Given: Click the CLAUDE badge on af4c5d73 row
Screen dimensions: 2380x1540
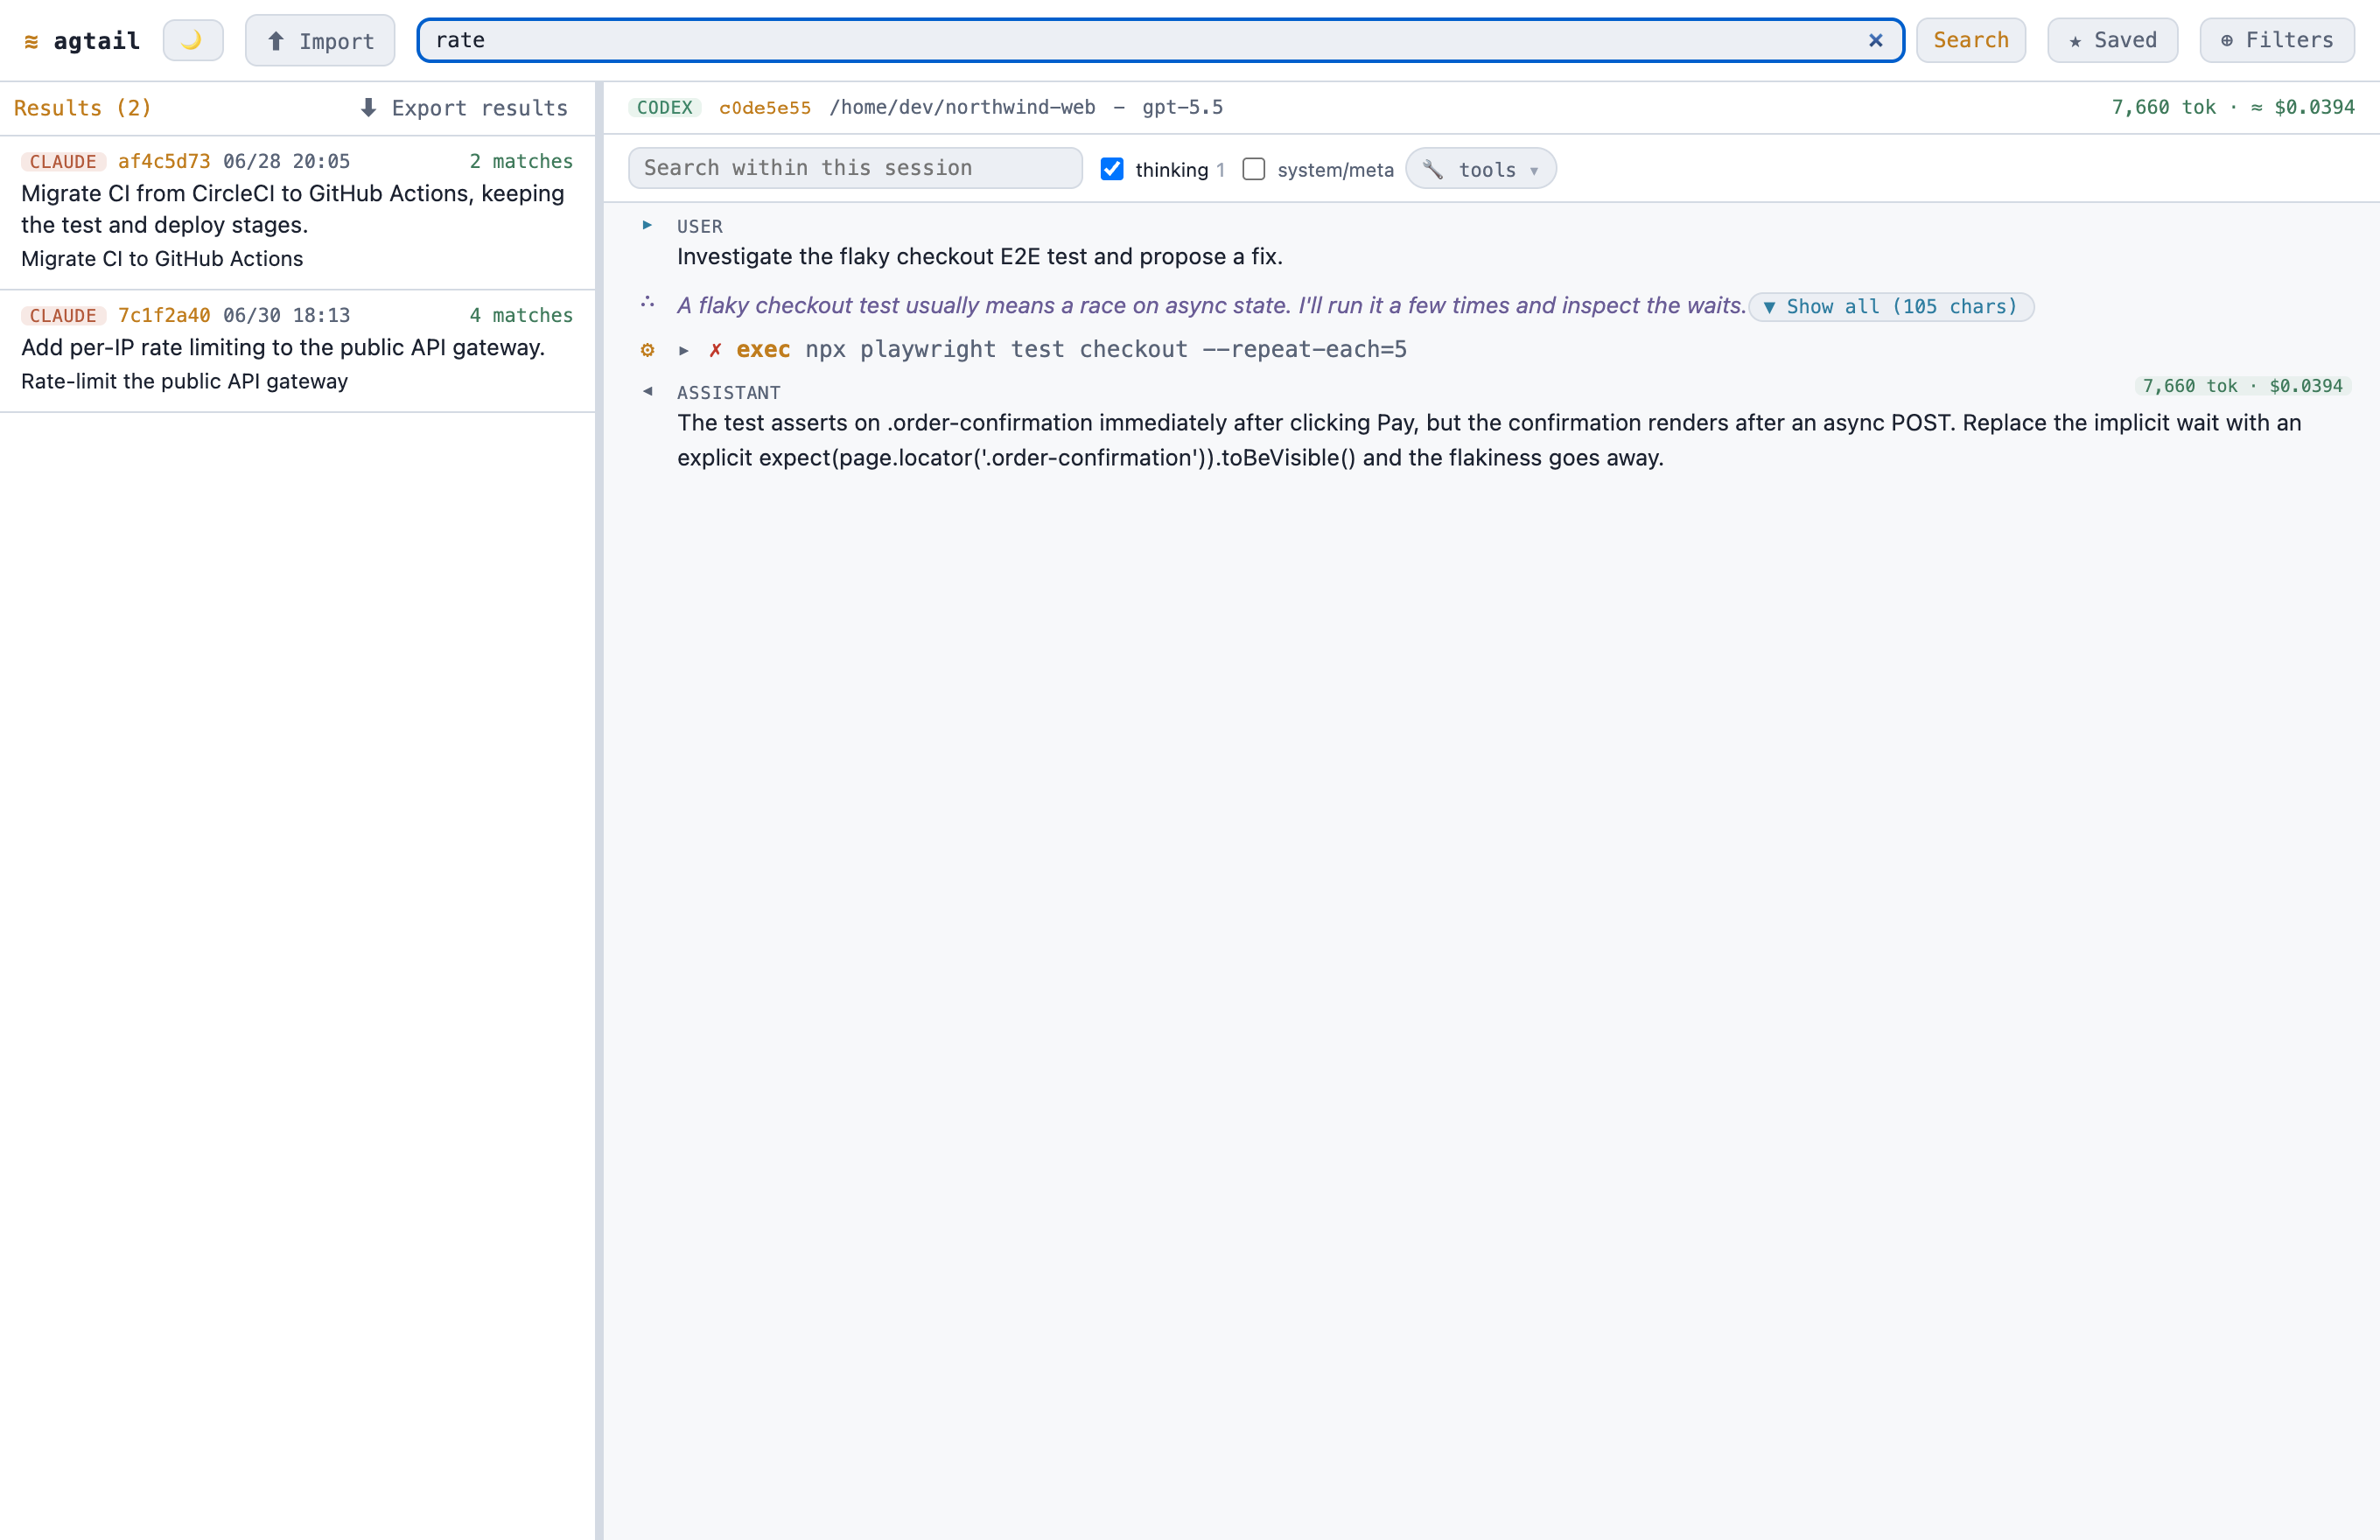Looking at the screenshot, I should tap(63, 161).
